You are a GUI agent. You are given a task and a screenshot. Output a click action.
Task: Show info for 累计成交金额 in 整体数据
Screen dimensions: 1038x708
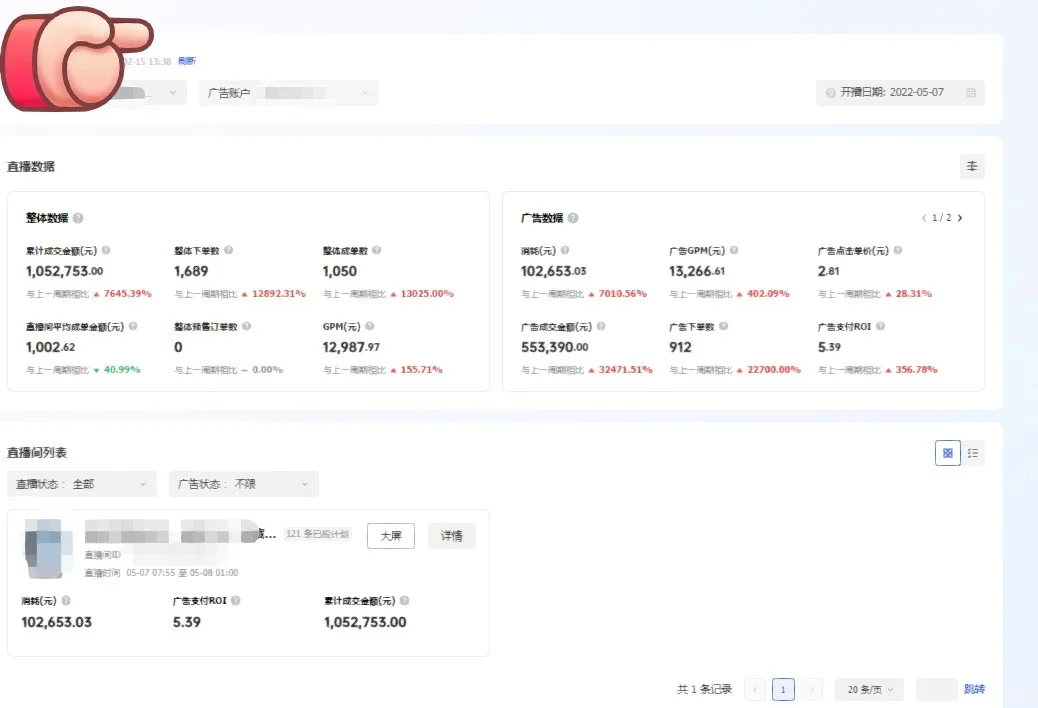point(106,251)
